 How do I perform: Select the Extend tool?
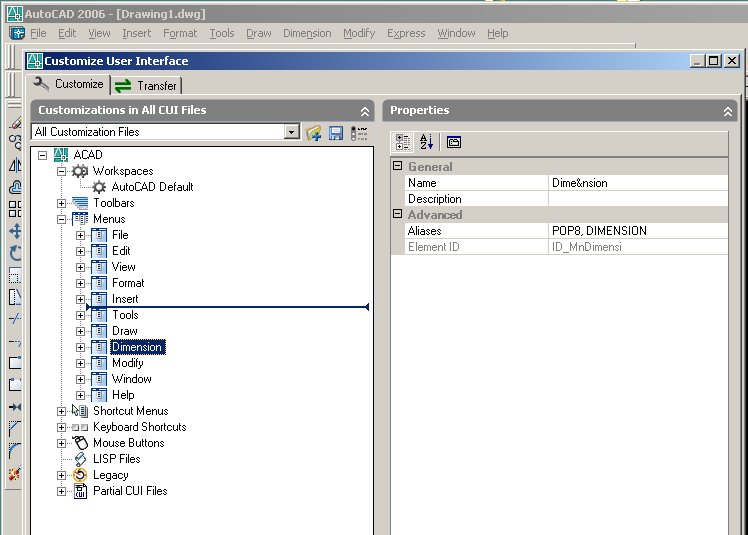pyautogui.click(x=15, y=342)
